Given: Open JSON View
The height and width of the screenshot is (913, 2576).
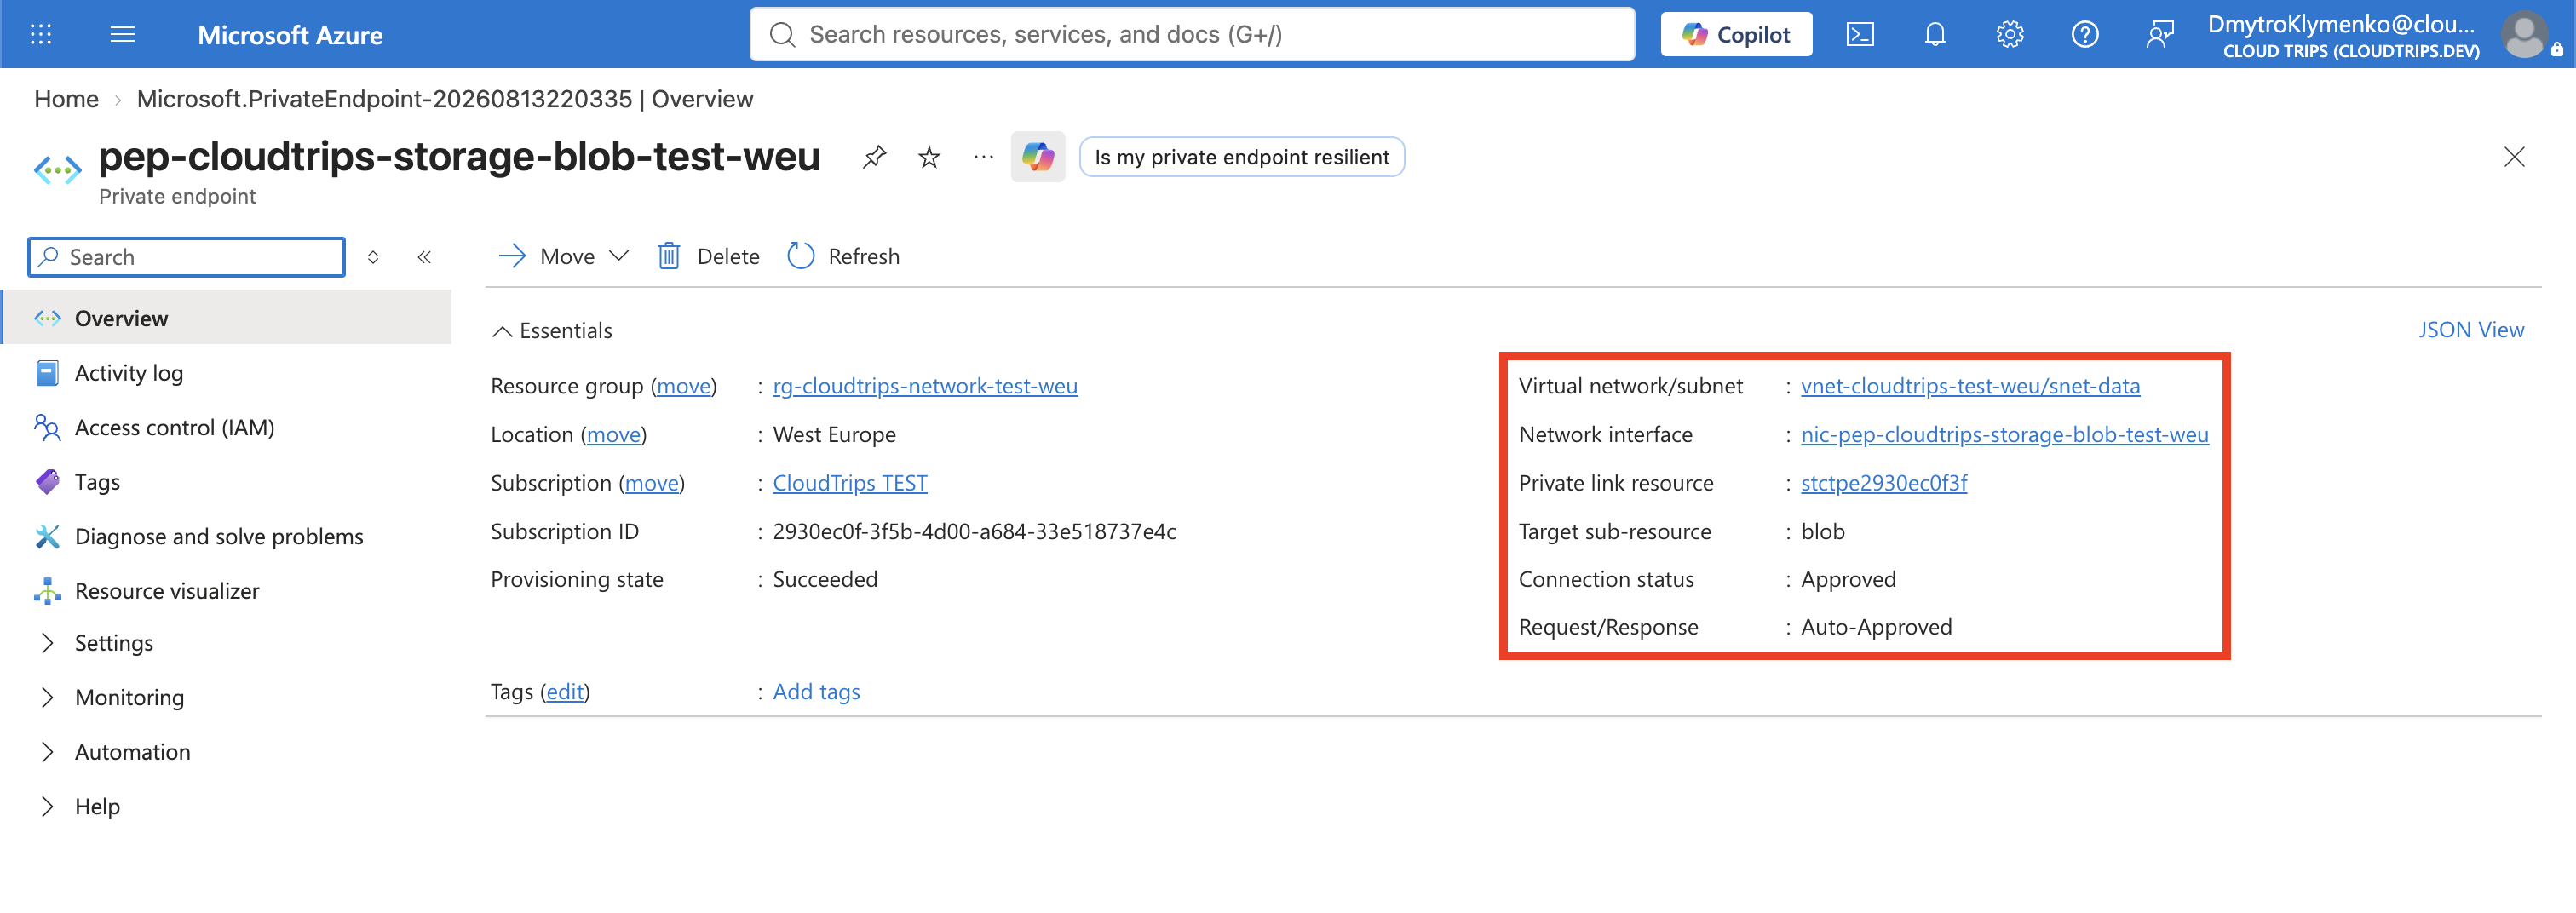Looking at the screenshot, I should click(2471, 330).
